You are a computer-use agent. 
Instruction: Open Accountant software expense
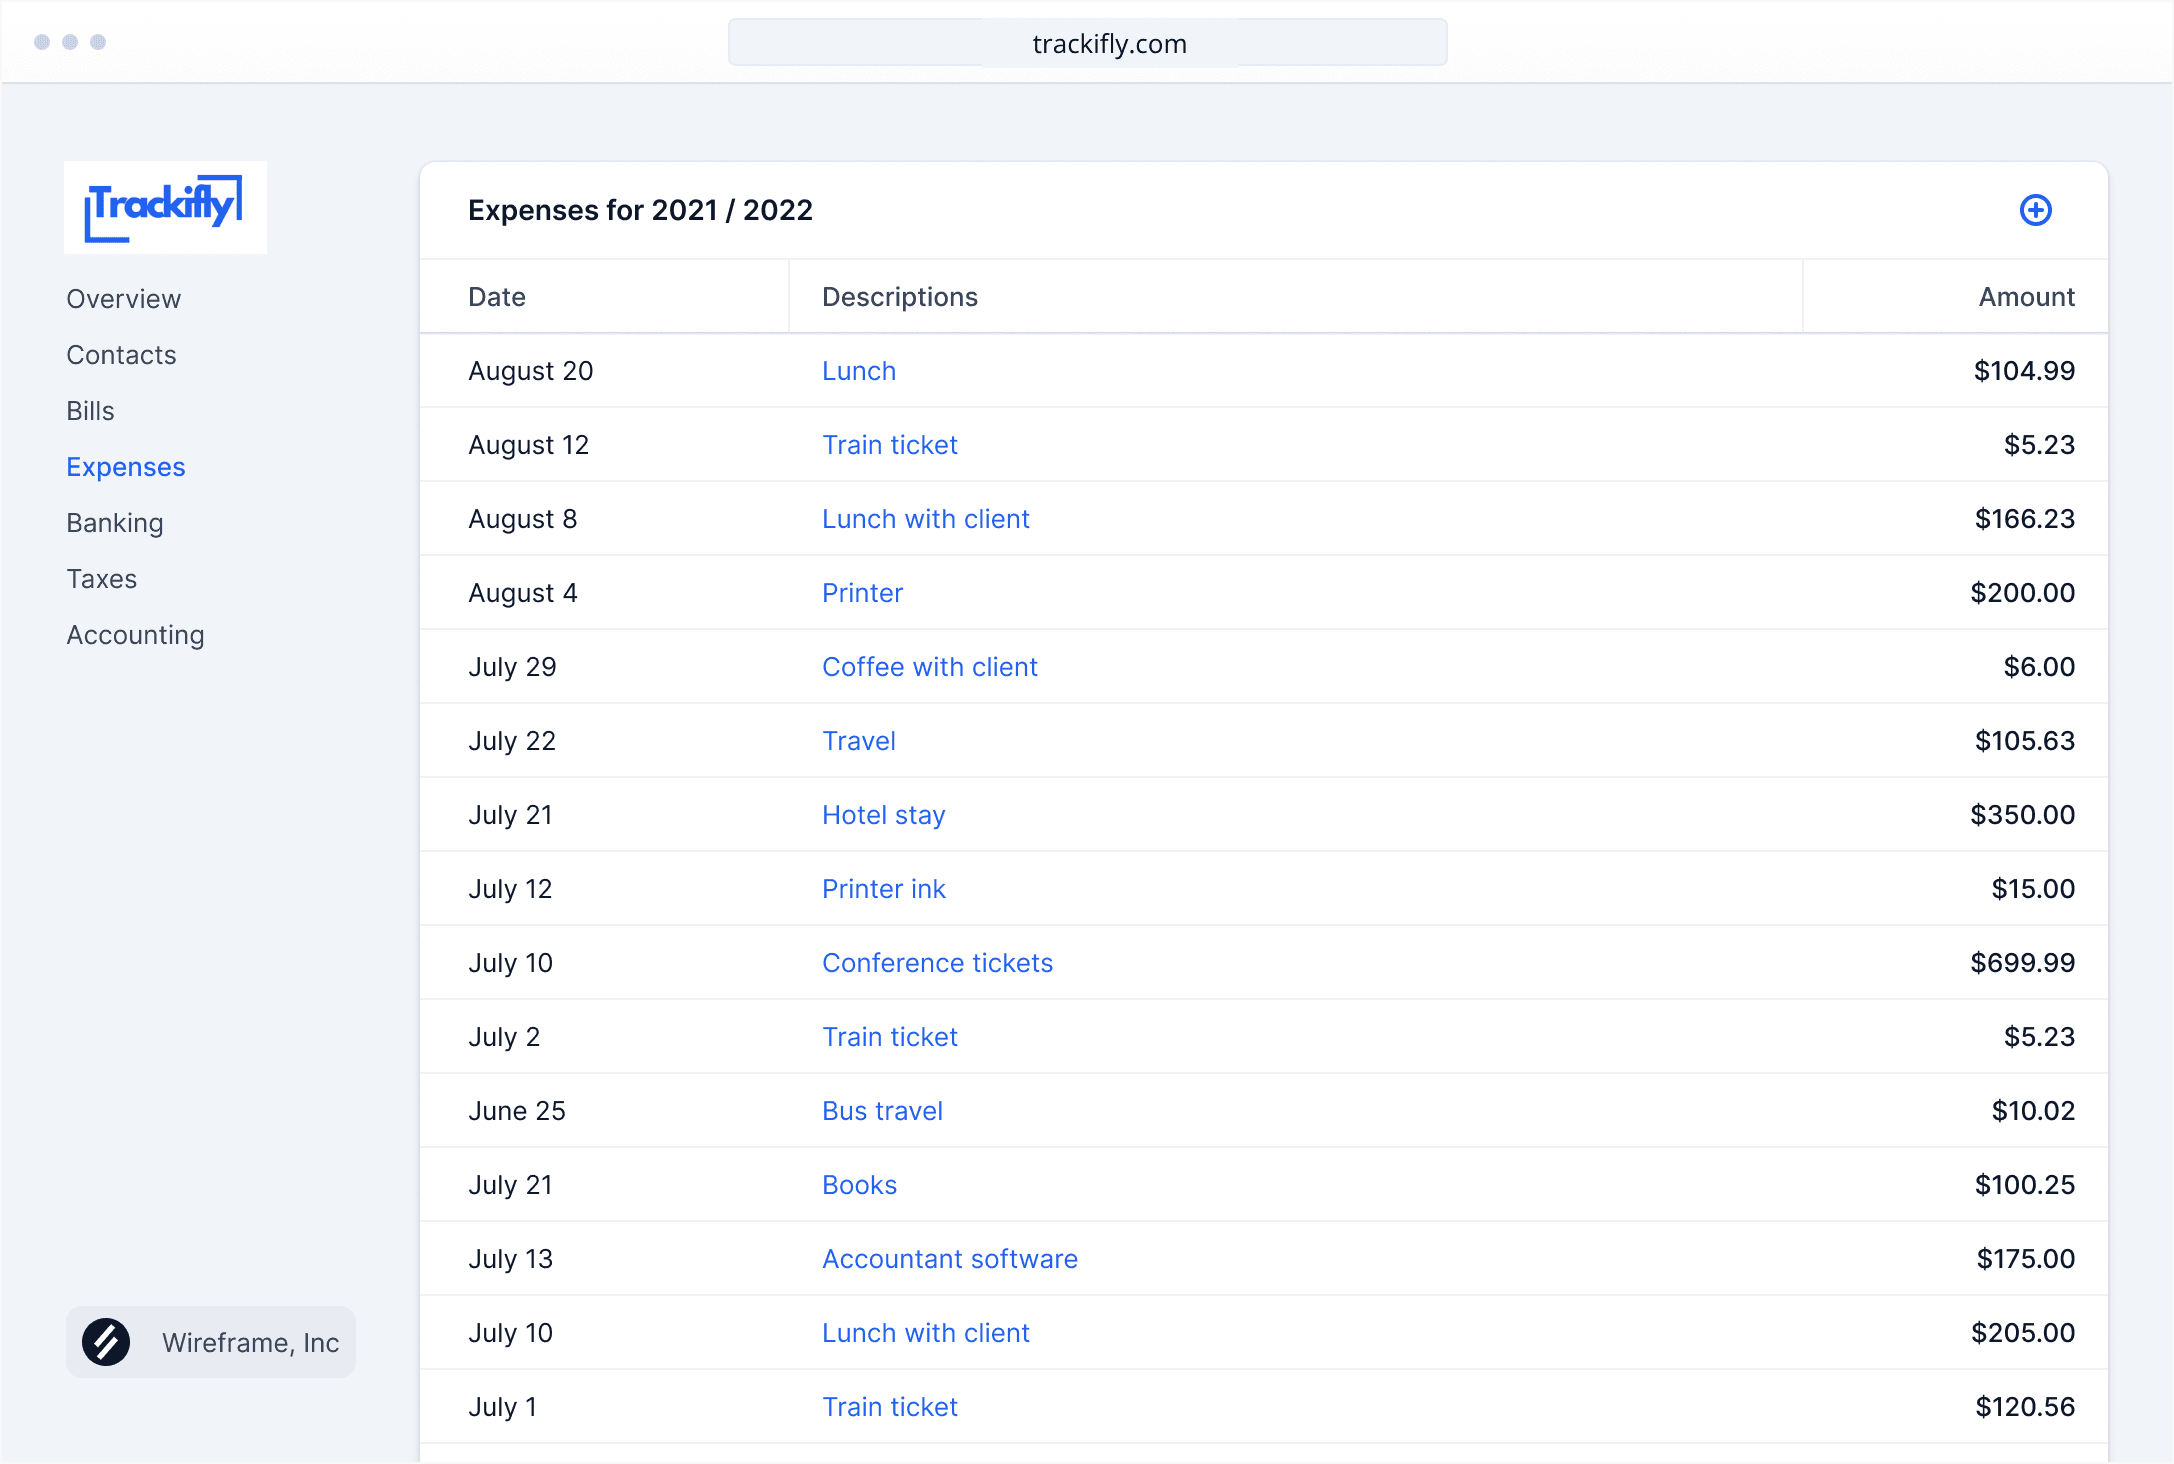[950, 1259]
